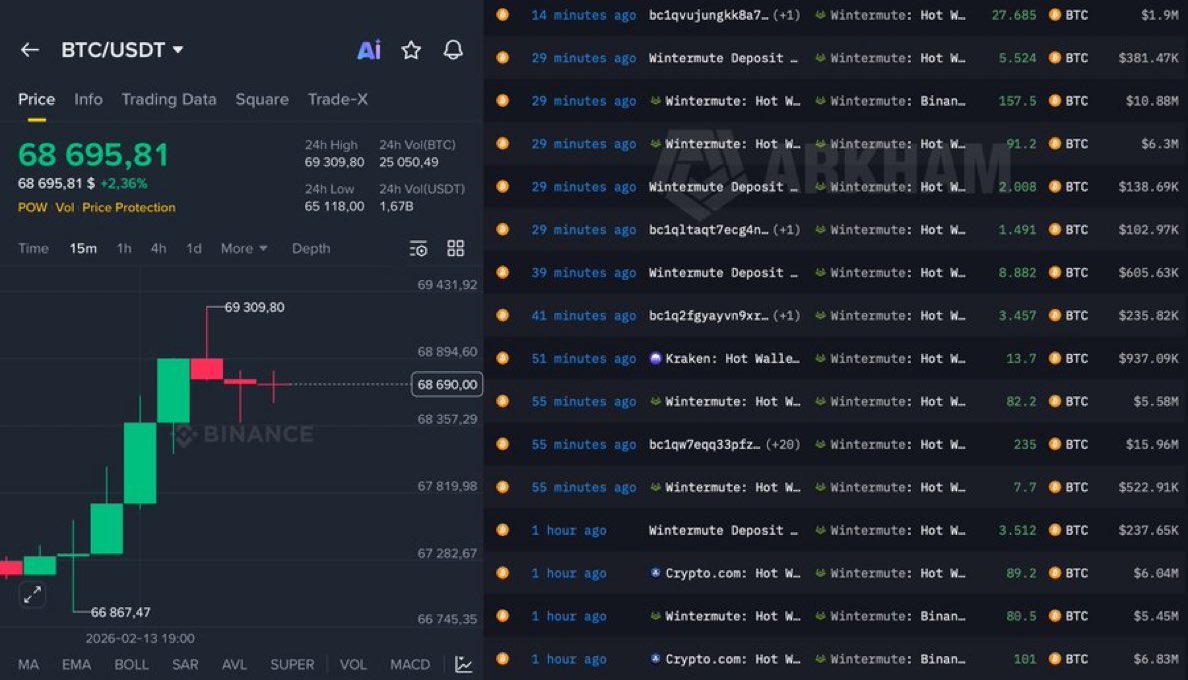
Task: Select the 1d timeframe
Action: click(x=194, y=248)
